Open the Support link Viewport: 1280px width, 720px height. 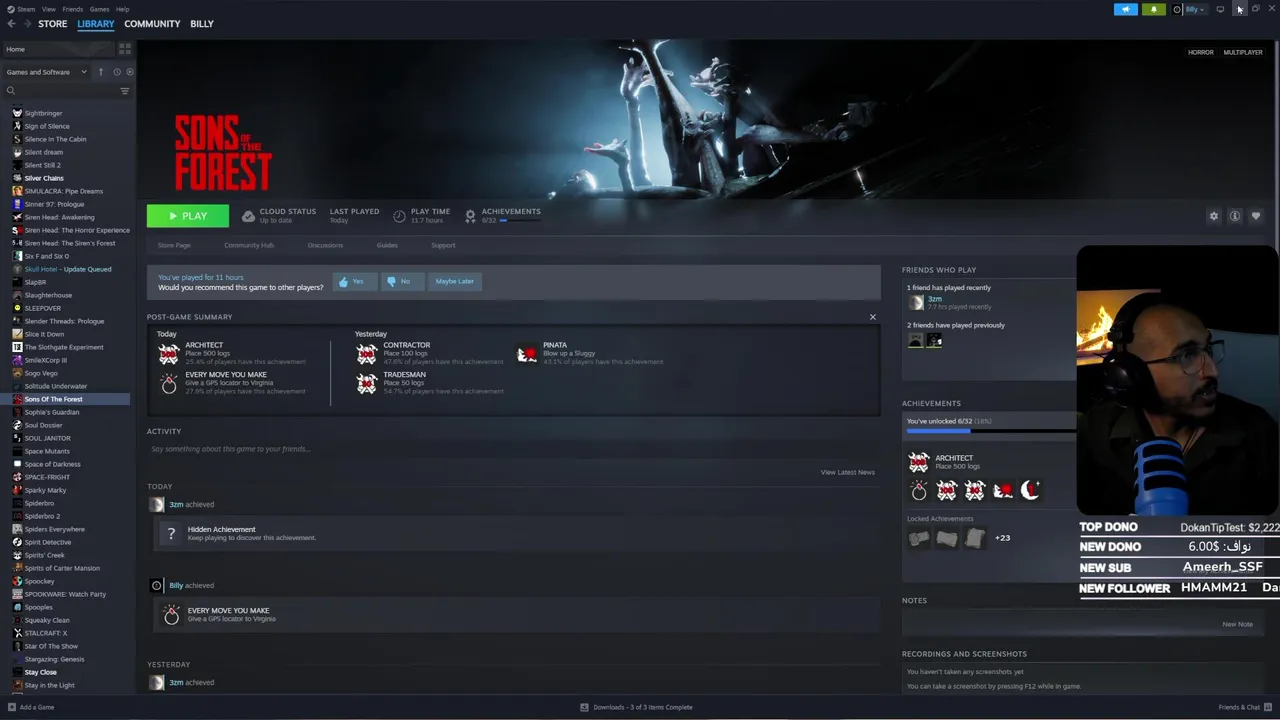point(443,245)
